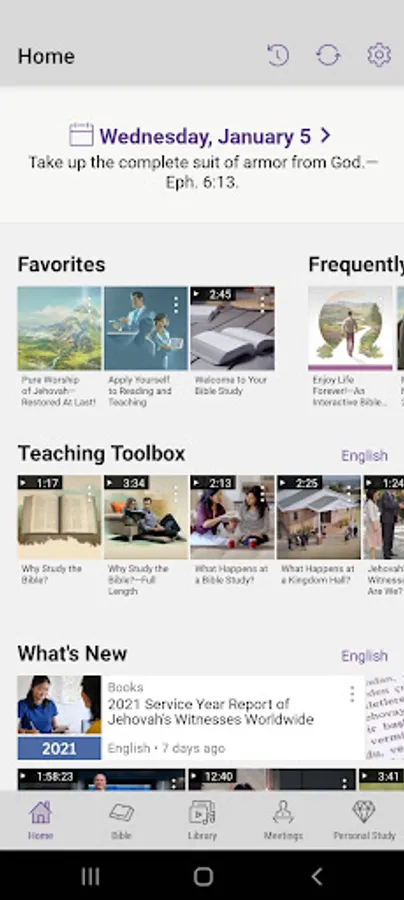This screenshot has width=404, height=900.
Task: Open the Personal Study tab
Action: (364, 821)
